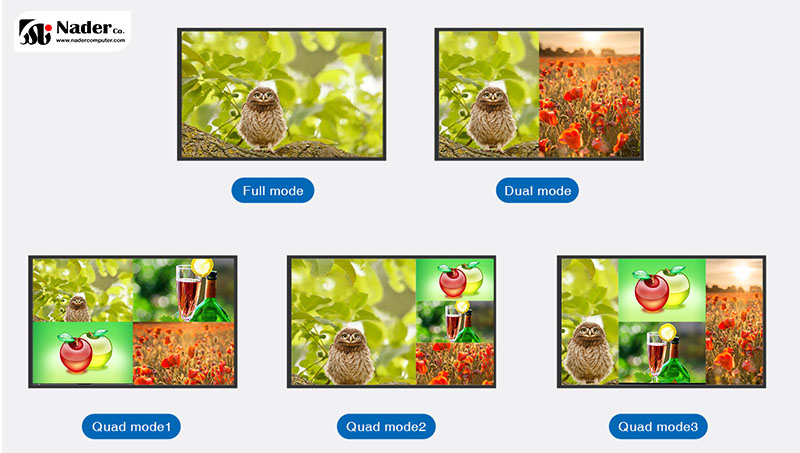
Task: Select the Full mode button
Action: tap(272, 190)
